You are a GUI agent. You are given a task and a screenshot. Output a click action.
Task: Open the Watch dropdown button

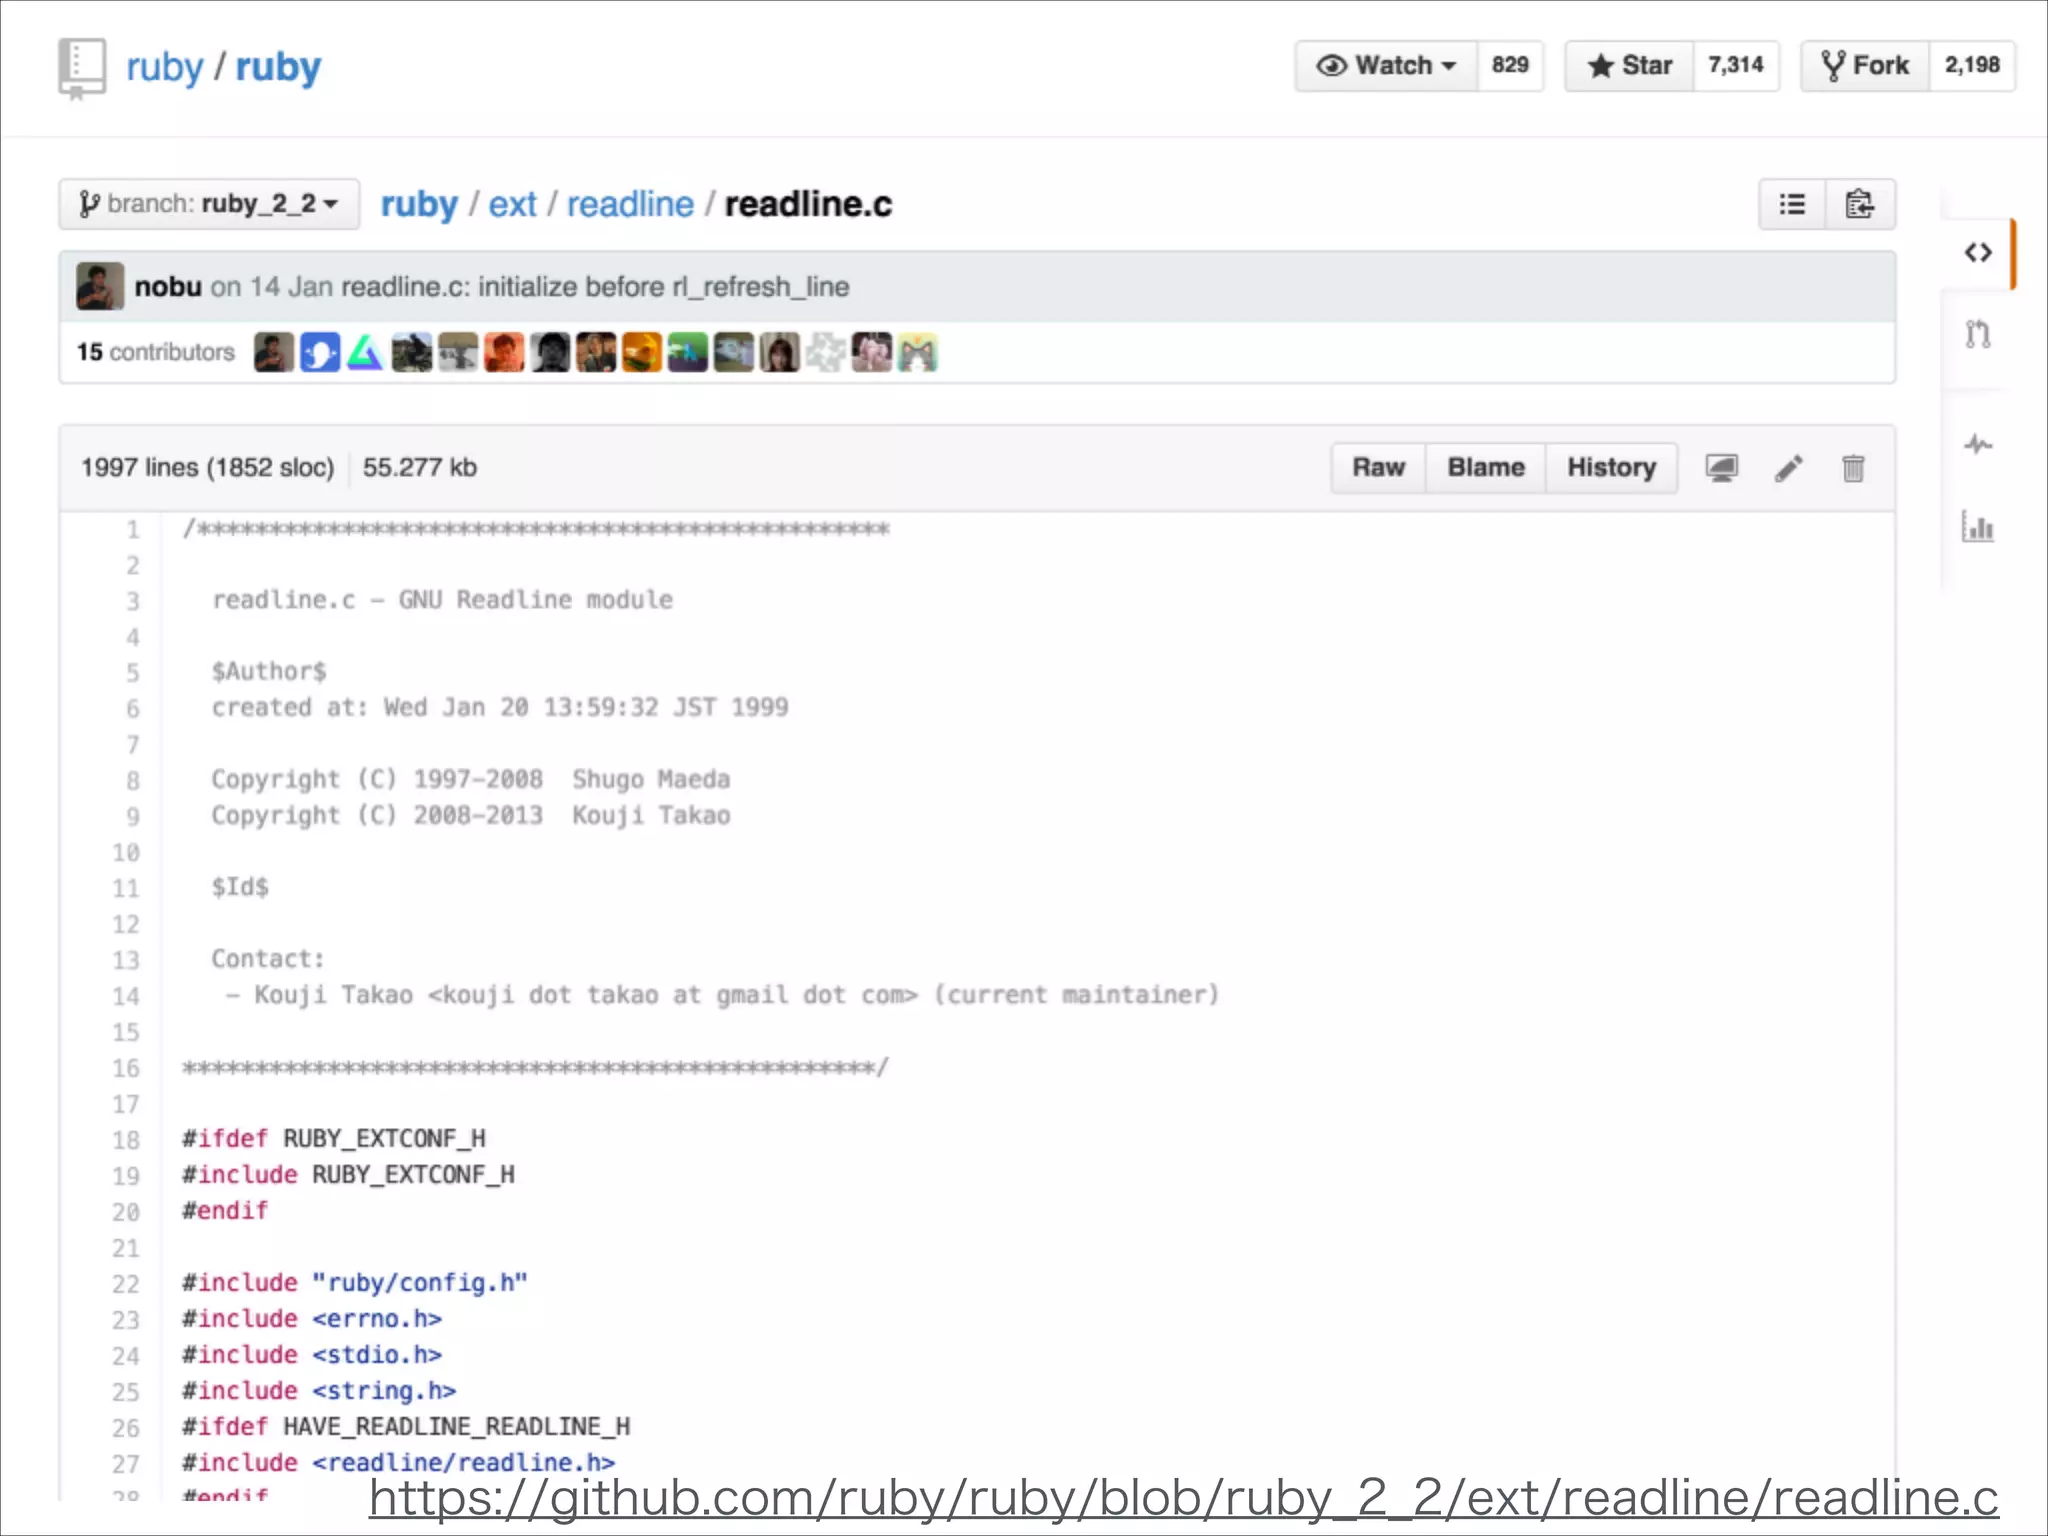pos(1386,66)
